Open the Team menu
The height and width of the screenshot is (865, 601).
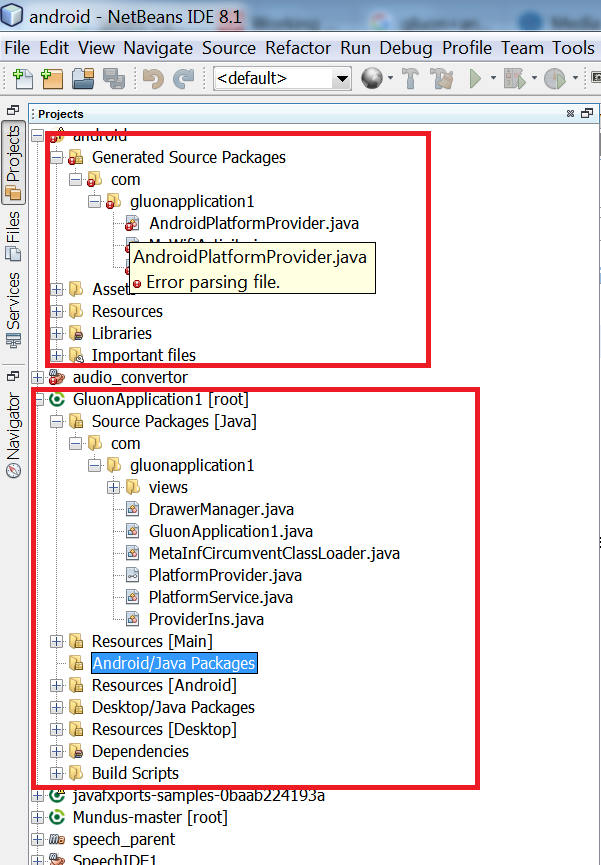coord(522,48)
